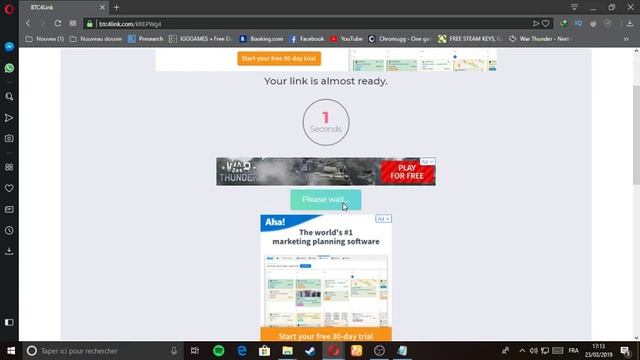Open File Explorer from the taskbar
This screenshot has width=640, height=360.
click(x=287, y=351)
